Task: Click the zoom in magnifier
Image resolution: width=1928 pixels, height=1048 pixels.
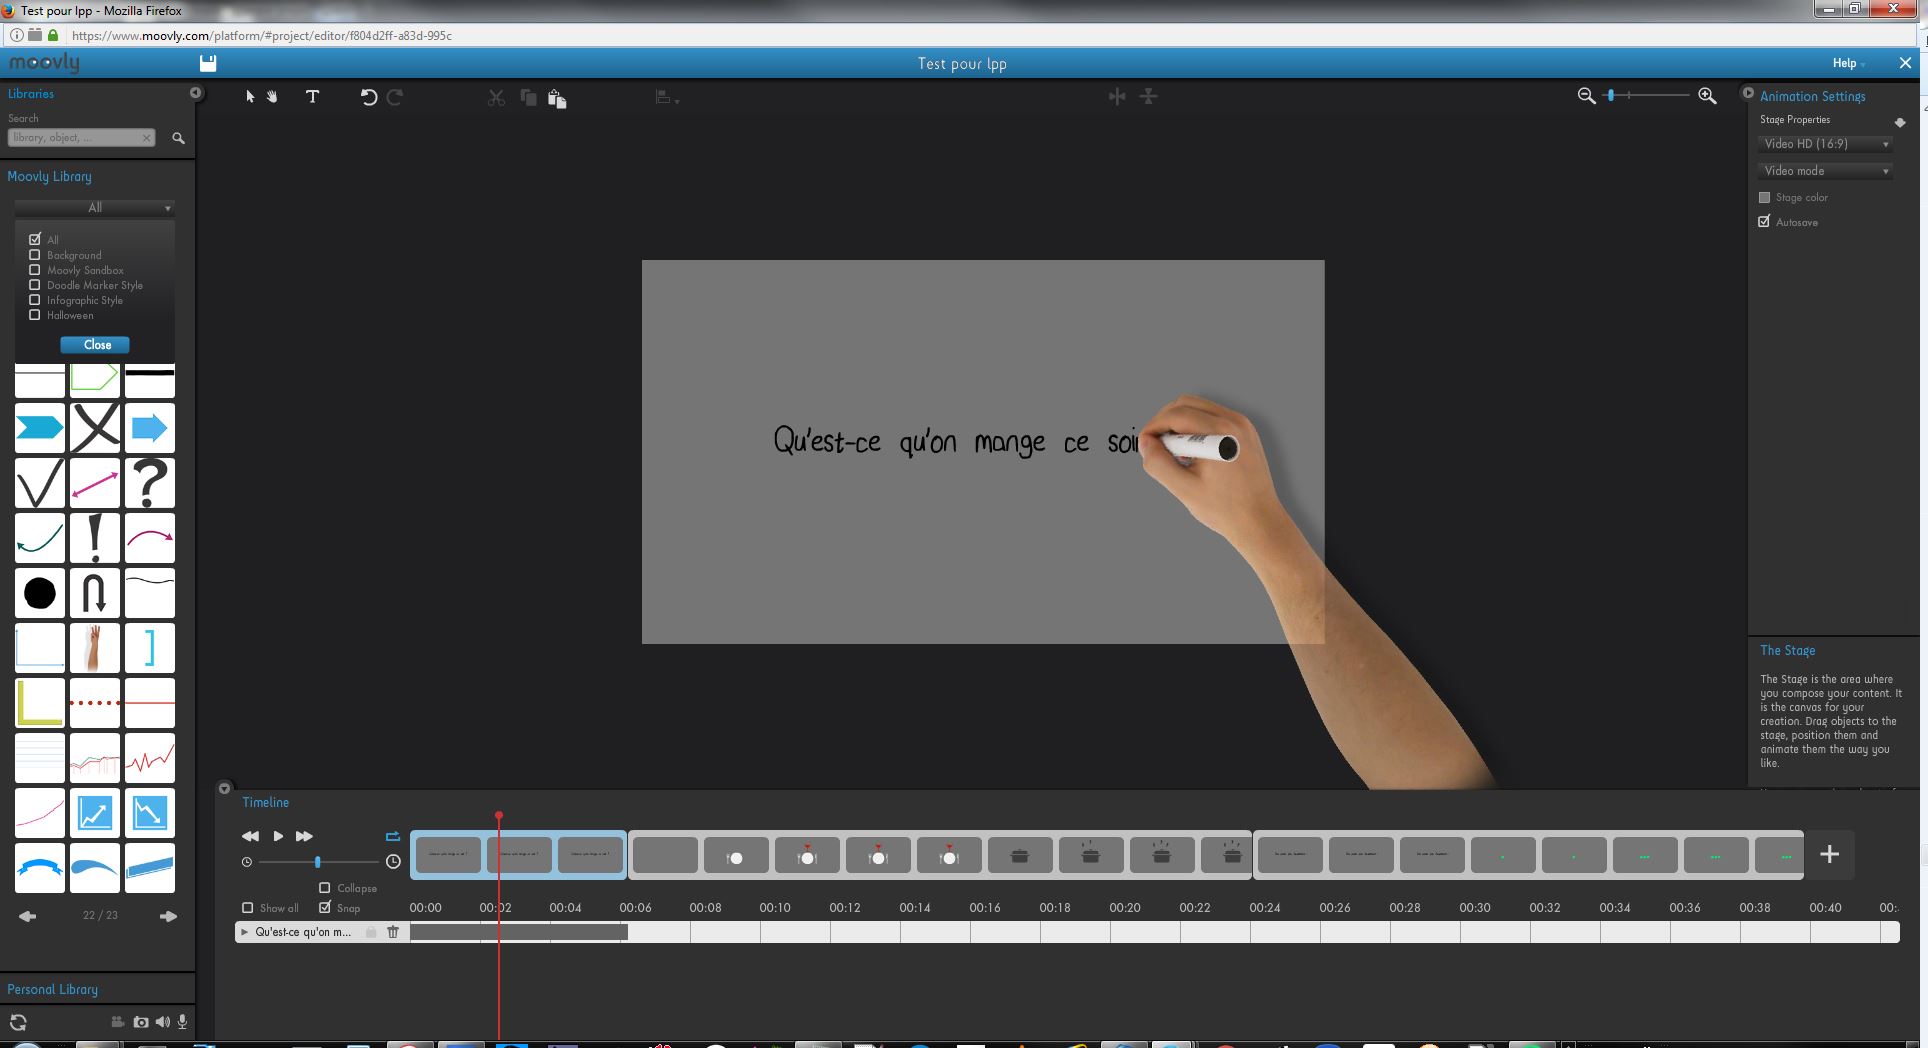Action: coord(1707,96)
